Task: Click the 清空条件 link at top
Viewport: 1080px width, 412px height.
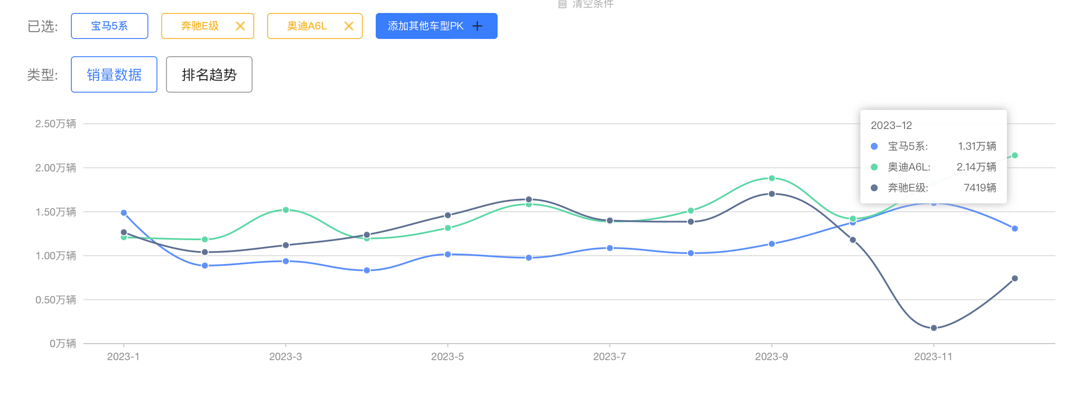Action: pyautogui.click(x=585, y=3)
